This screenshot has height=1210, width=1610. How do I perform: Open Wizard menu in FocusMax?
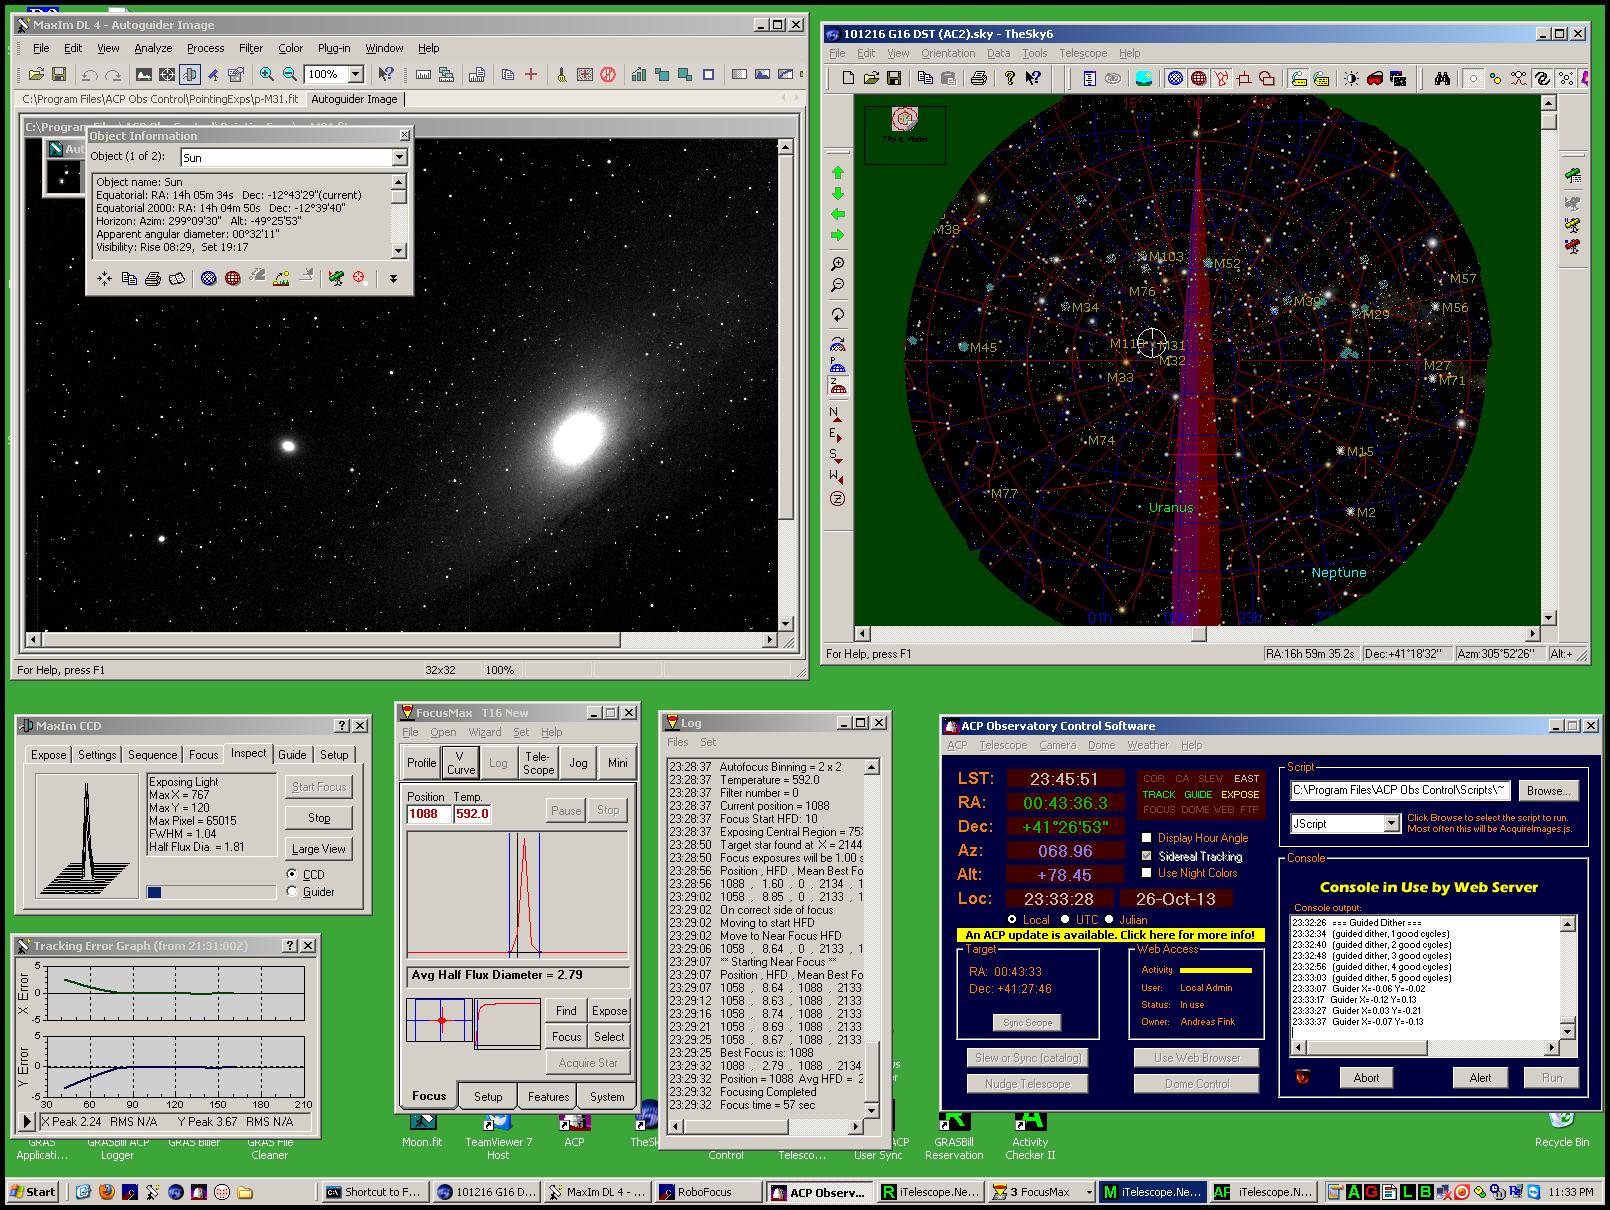[484, 732]
